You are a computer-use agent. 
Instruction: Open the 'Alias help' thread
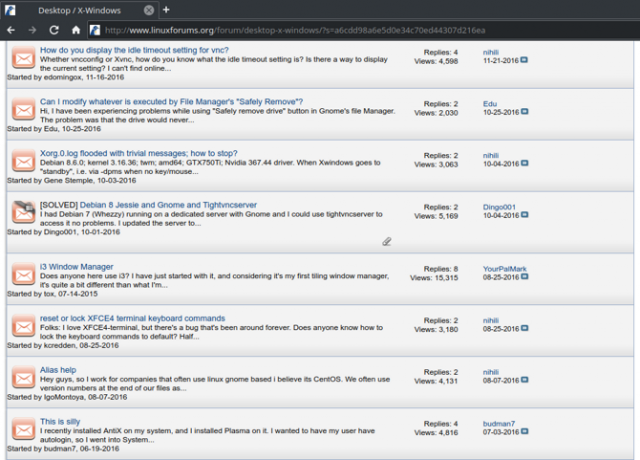tap(58, 370)
